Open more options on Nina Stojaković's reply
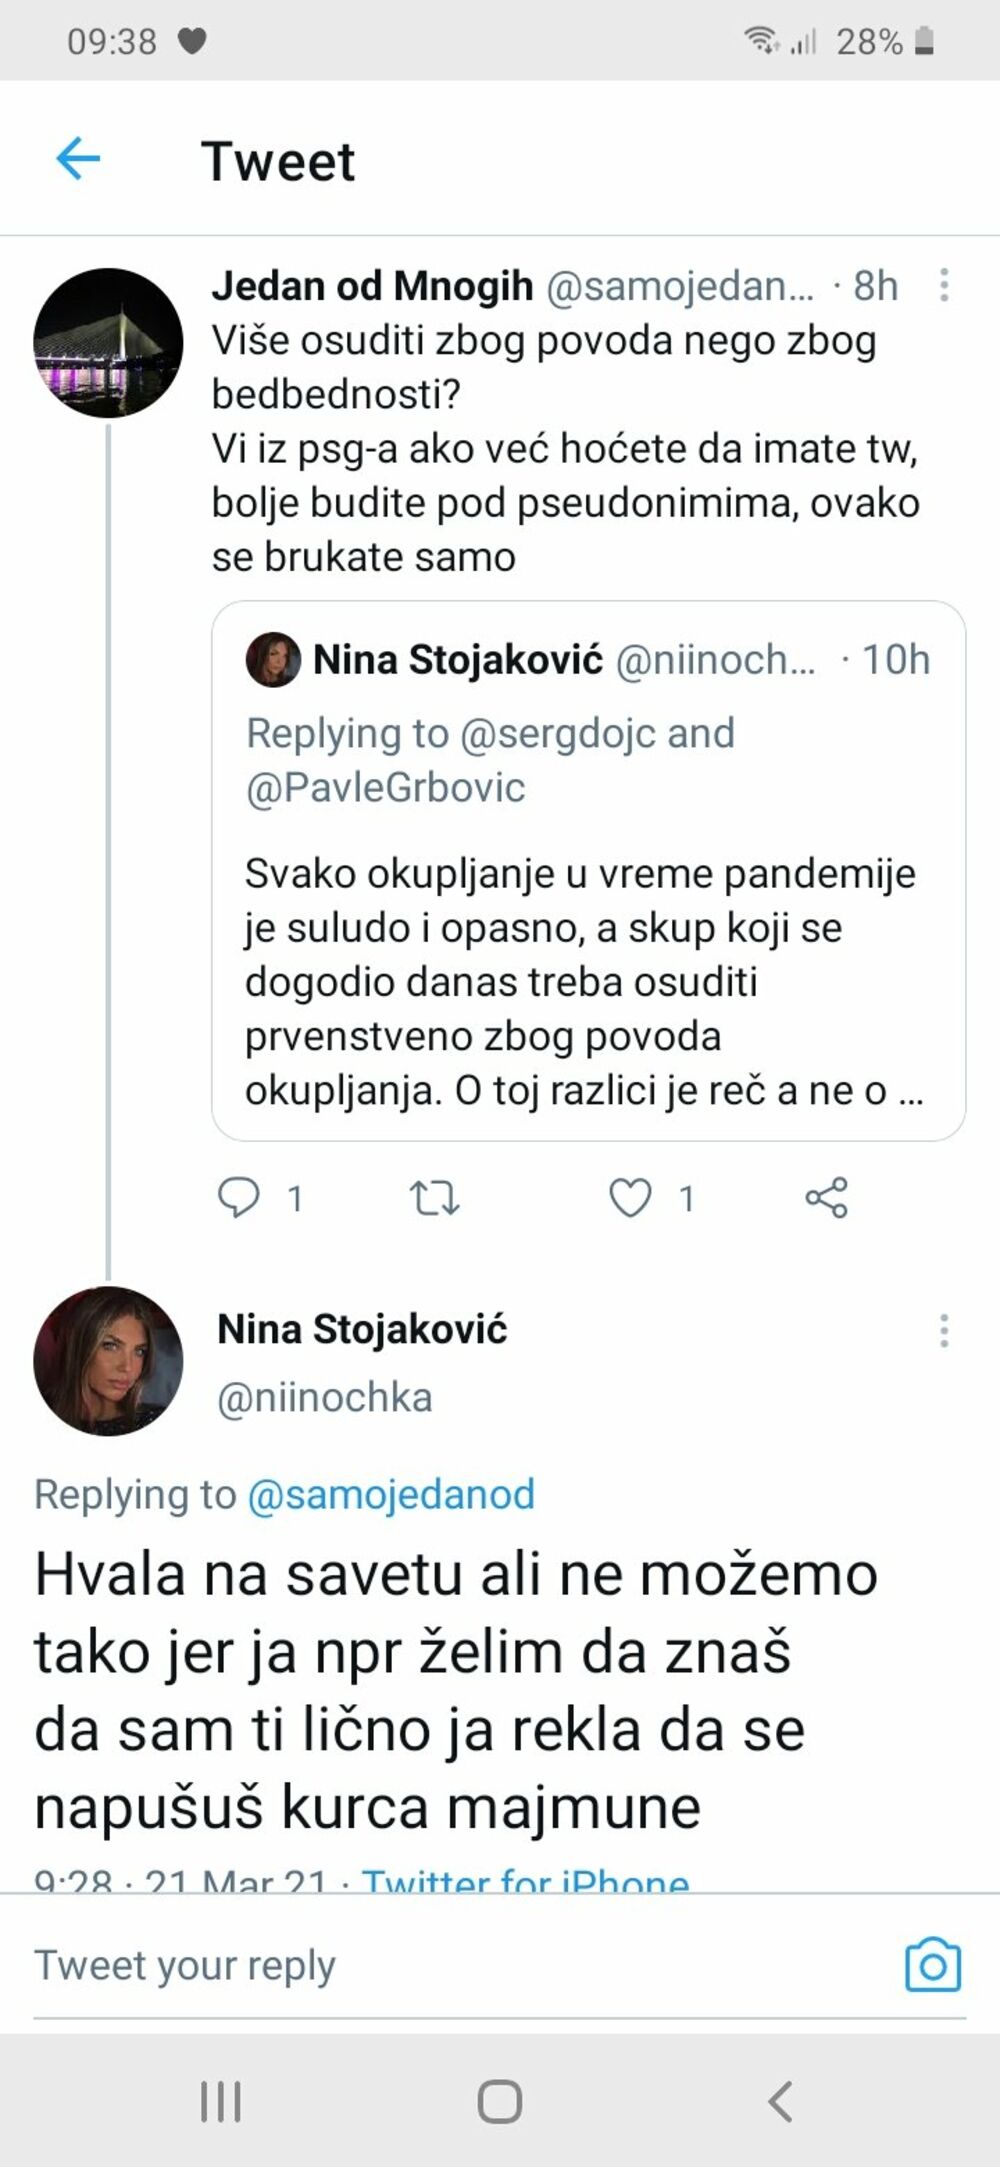The width and height of the screenshot is (1000, 2167). 941,1330
